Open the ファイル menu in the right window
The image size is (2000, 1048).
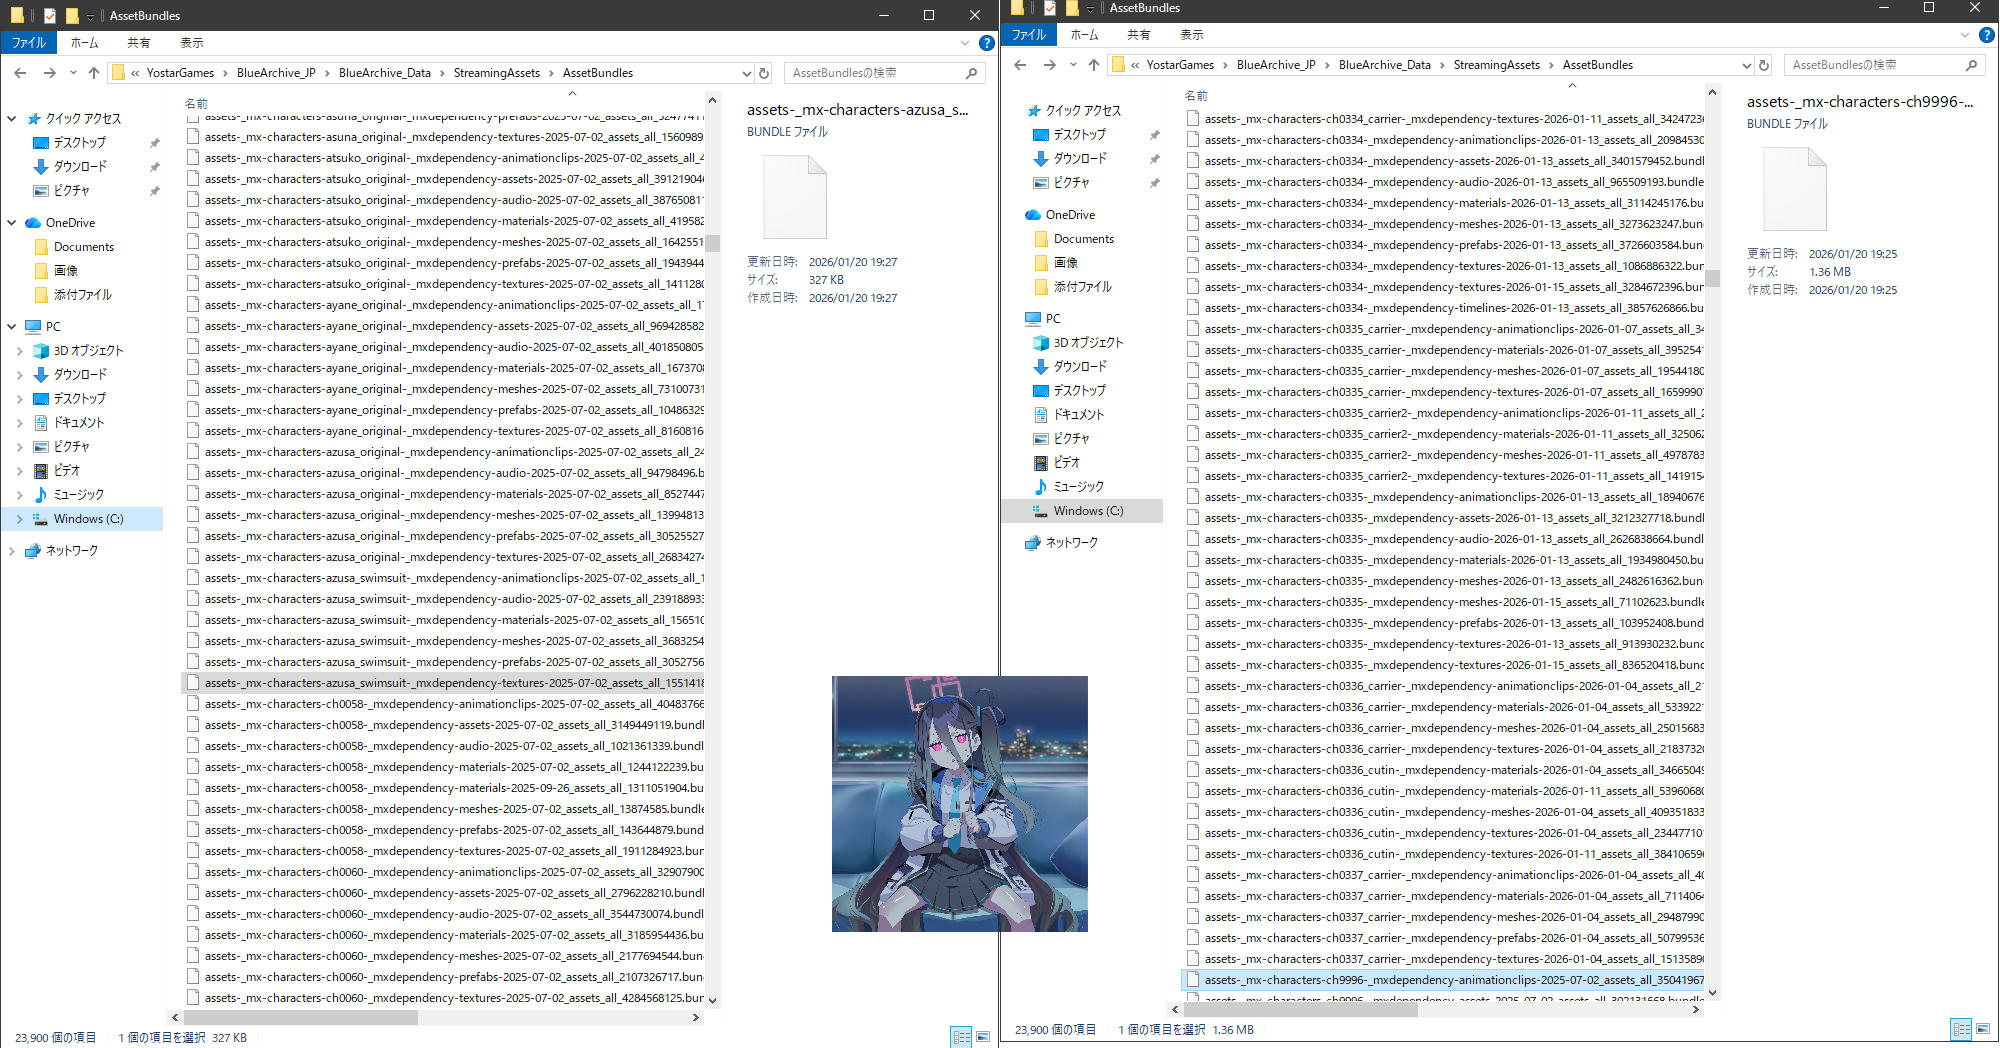[1028, 35]
